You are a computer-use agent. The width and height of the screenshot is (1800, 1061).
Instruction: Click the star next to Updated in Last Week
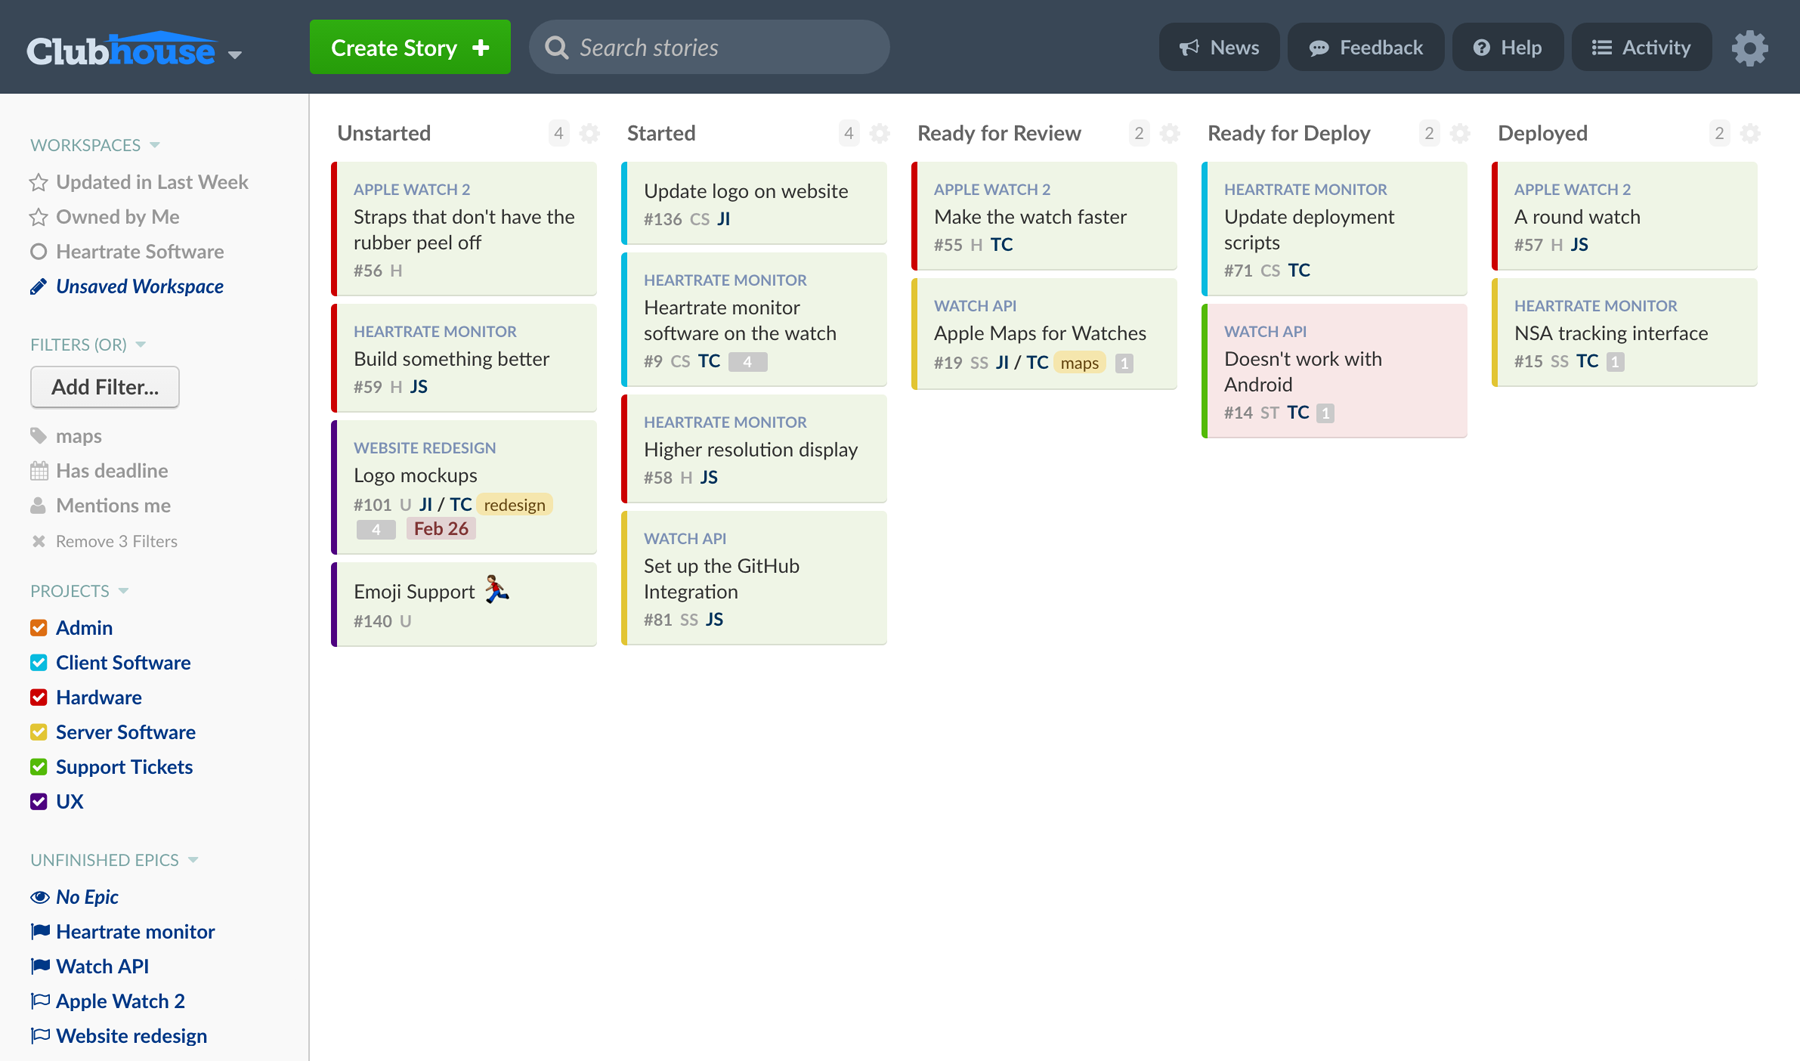click(39, 182)
